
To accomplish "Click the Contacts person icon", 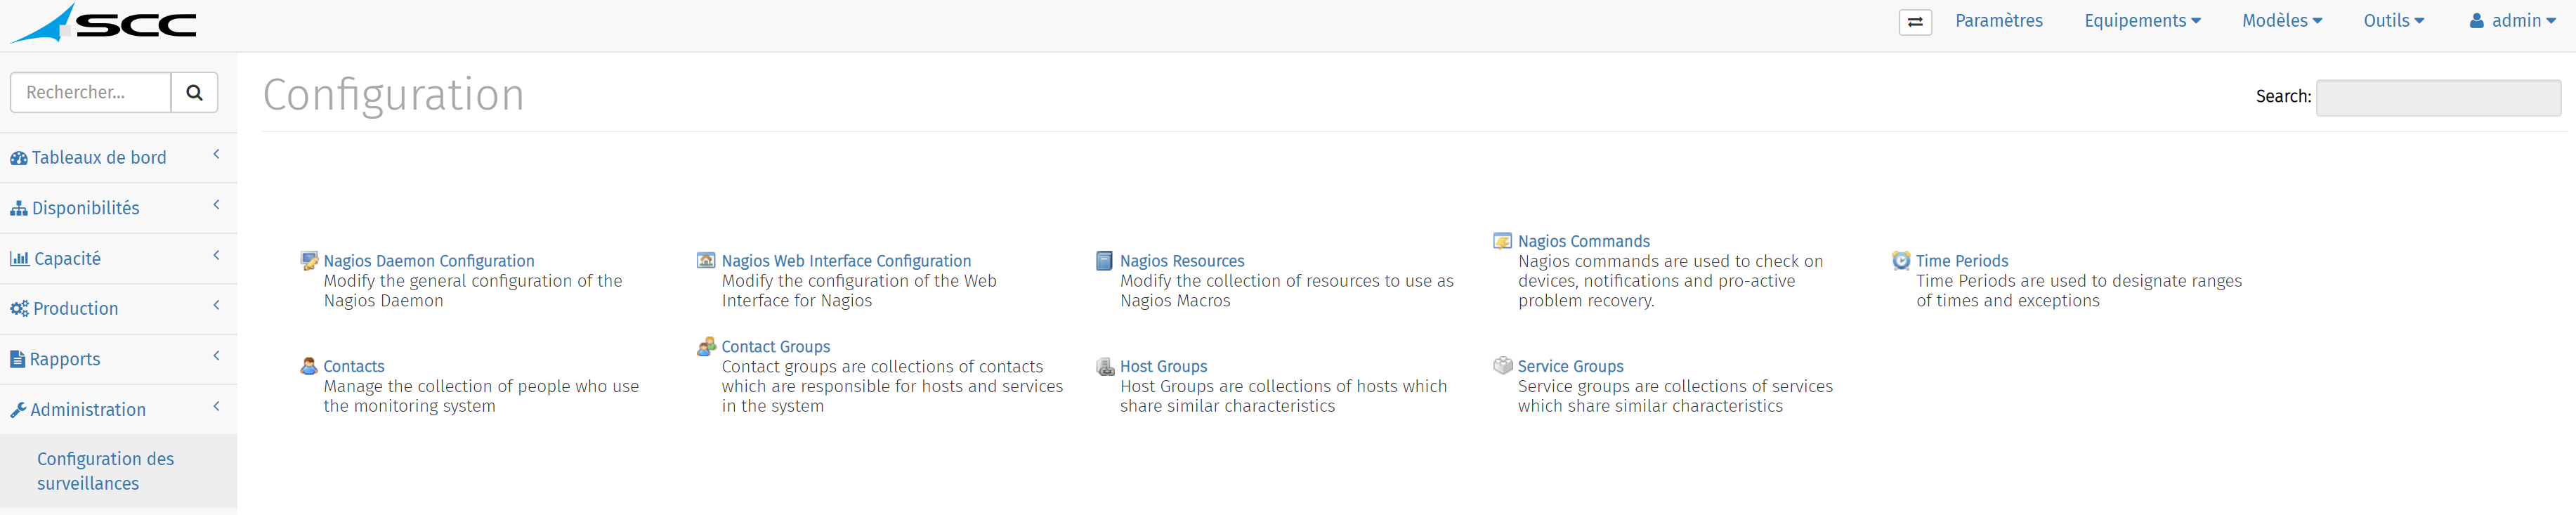I will point(309,366).
